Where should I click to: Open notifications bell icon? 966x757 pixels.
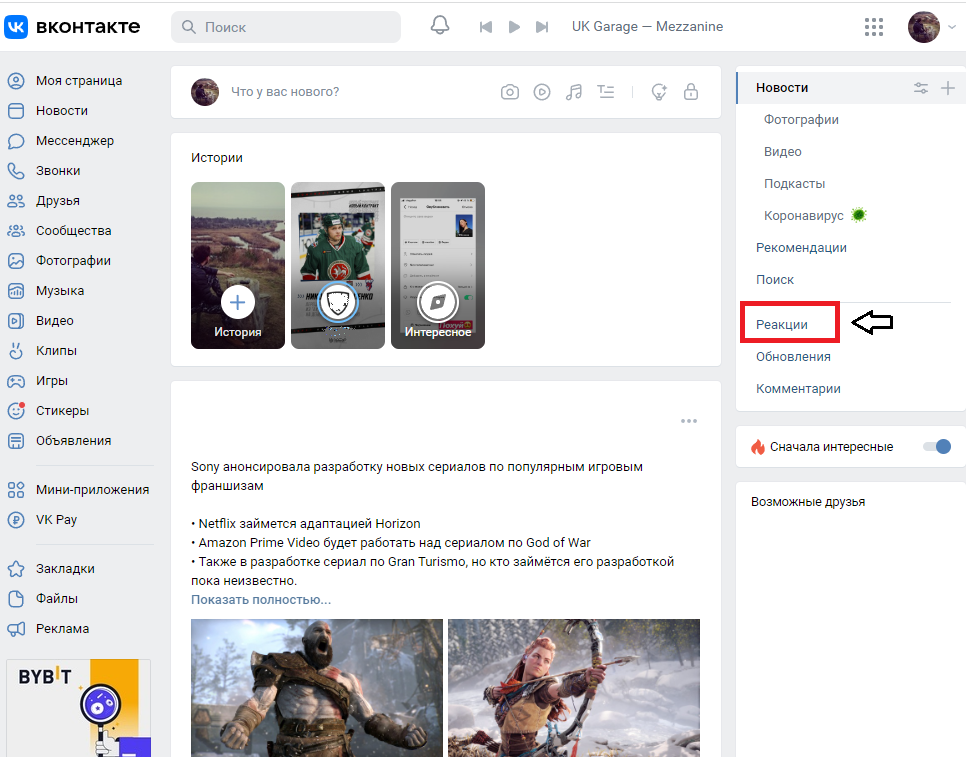pyautogui.click(x=440, y=26)
